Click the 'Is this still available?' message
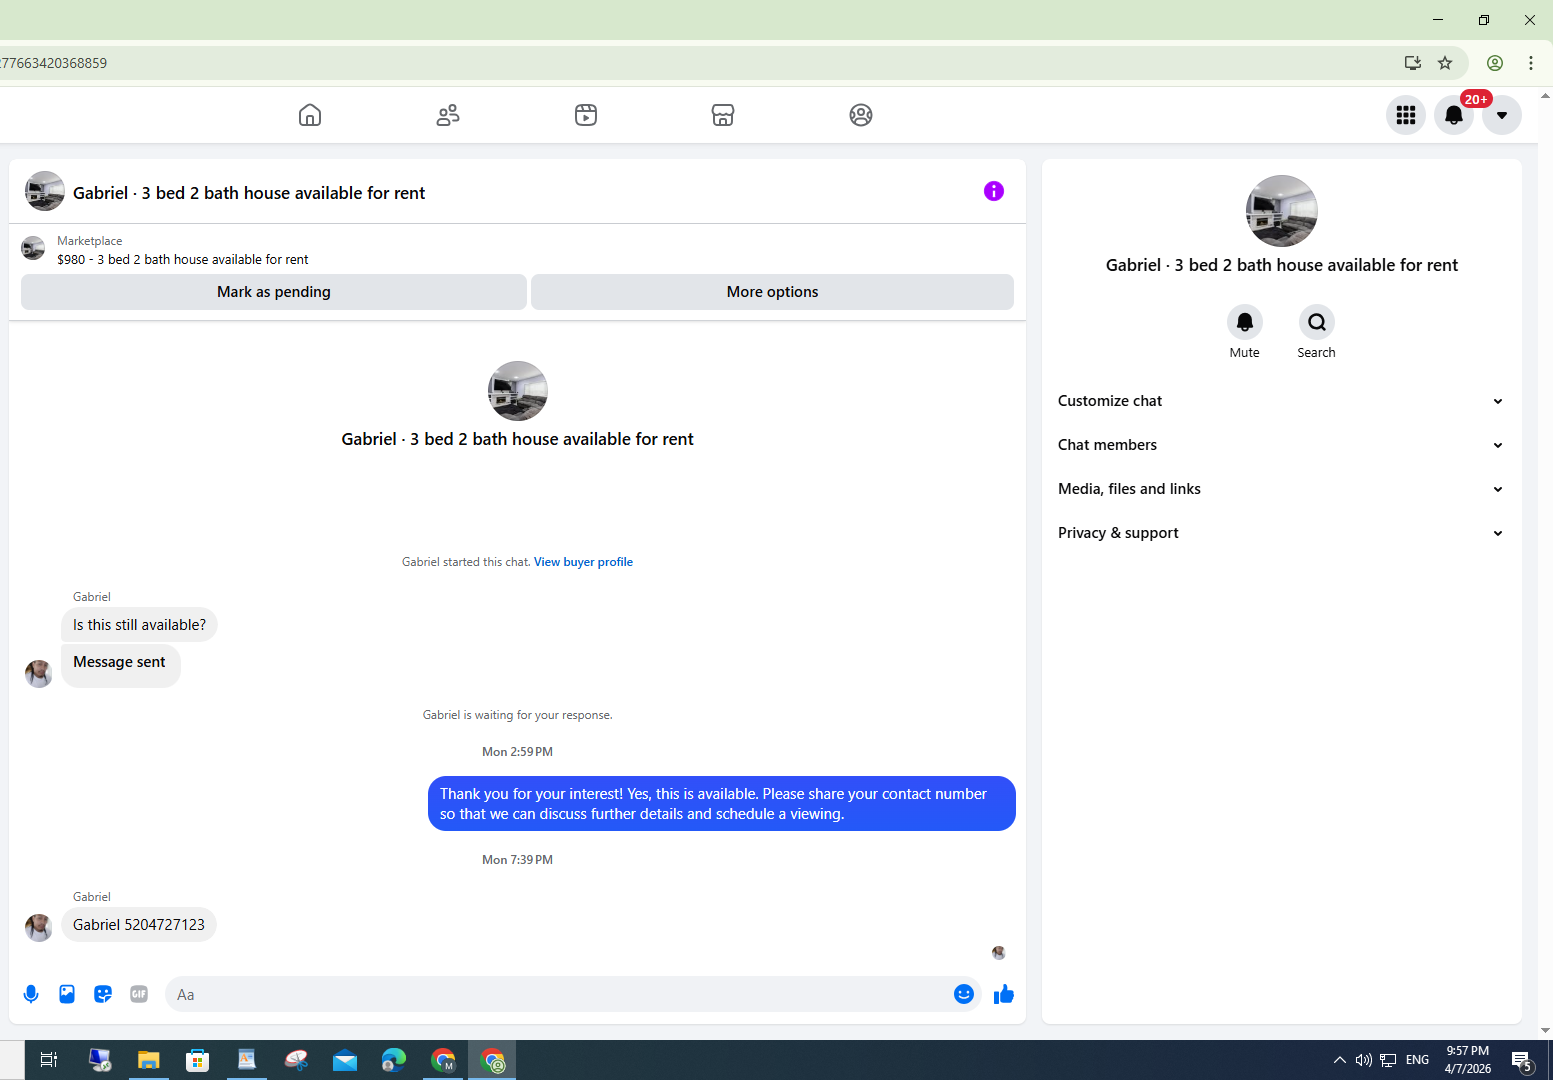The width and height of the screenshot is (1553, 1080). pos(139,625)
